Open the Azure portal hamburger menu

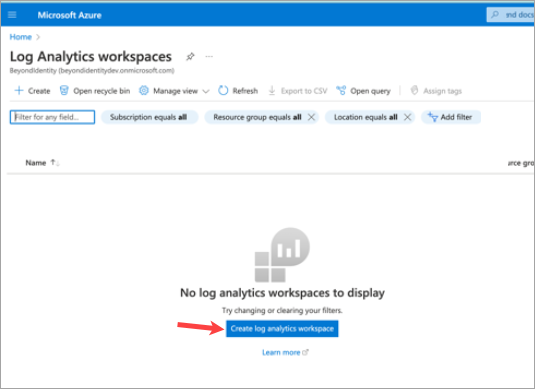[x=12, y=15]
